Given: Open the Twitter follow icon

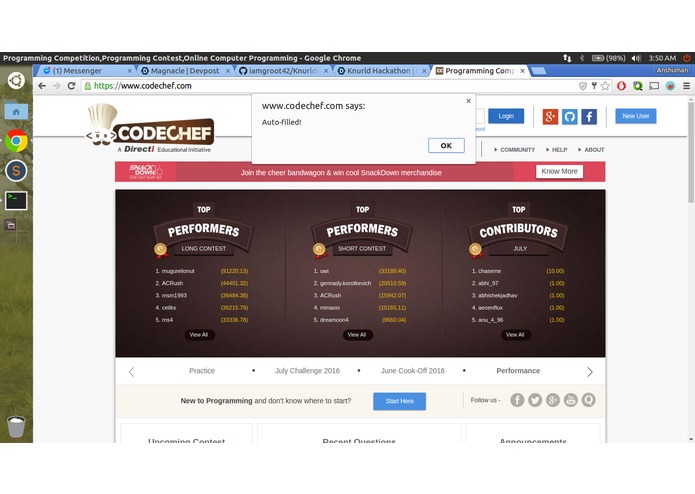Looking at the screenshot, I should (535, 400).
